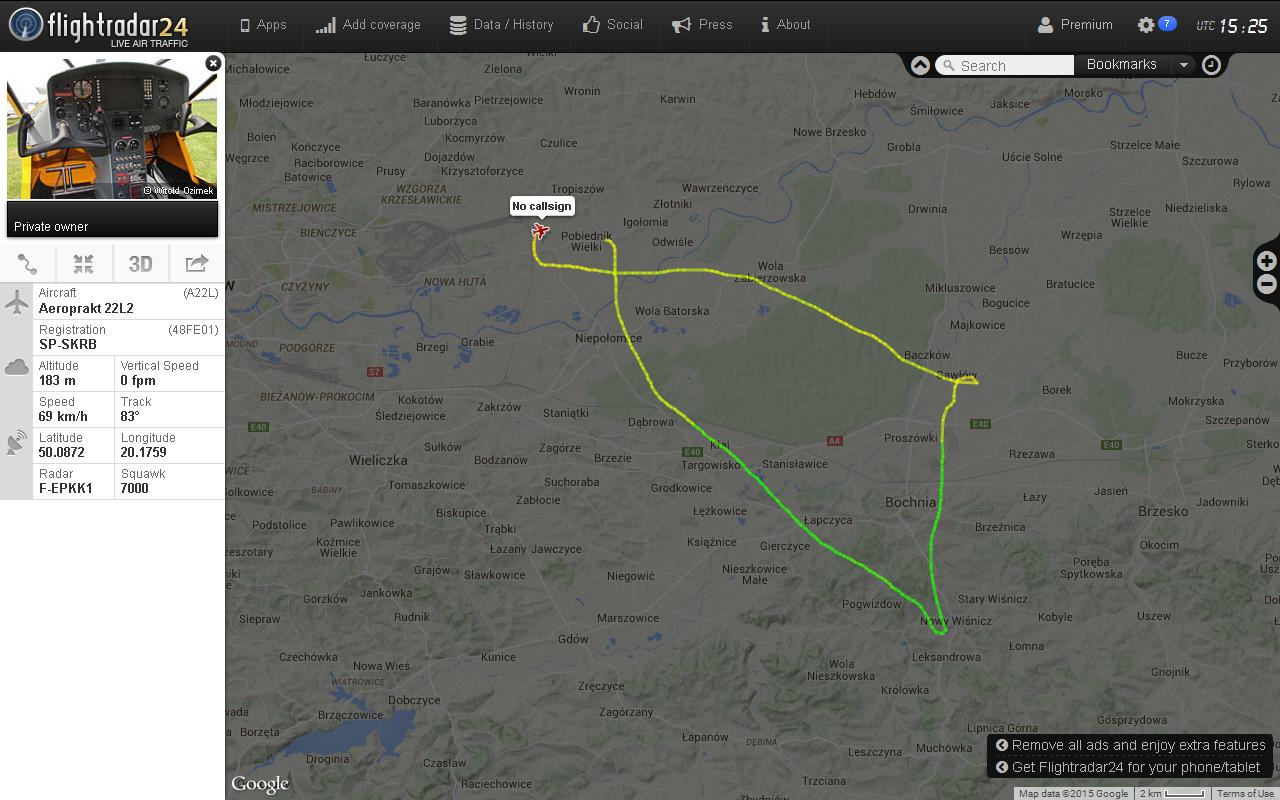The width and height of the screenshot is (1280, 800).
Task: Click the route view icon in aircraft panel
Action: point(28,264)
